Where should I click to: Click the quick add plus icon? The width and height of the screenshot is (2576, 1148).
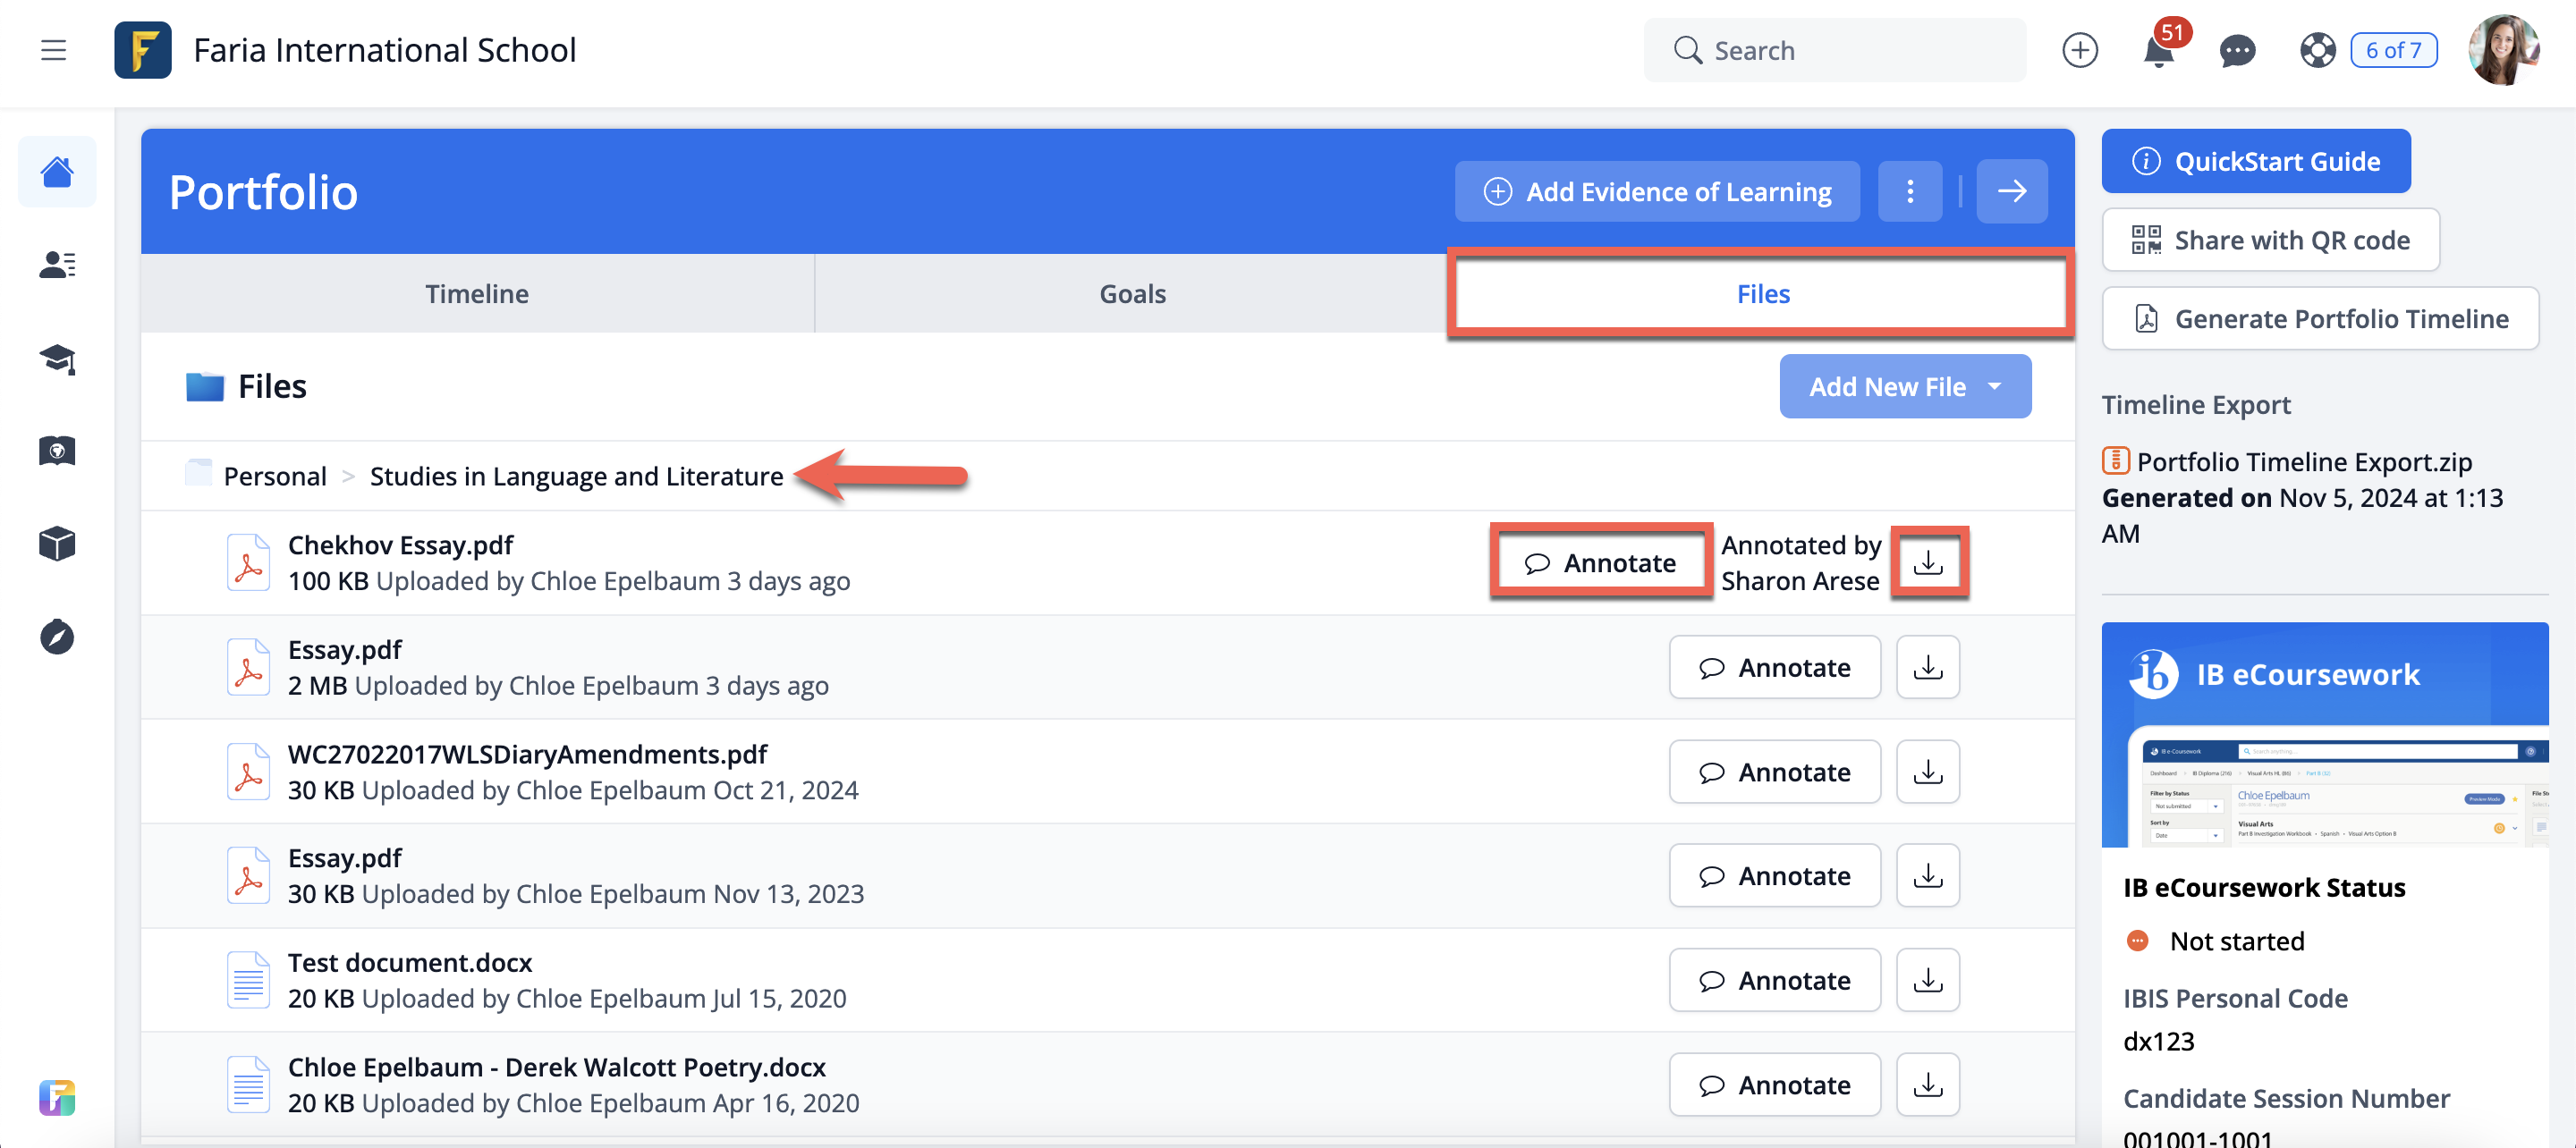tap(2079, 51)
